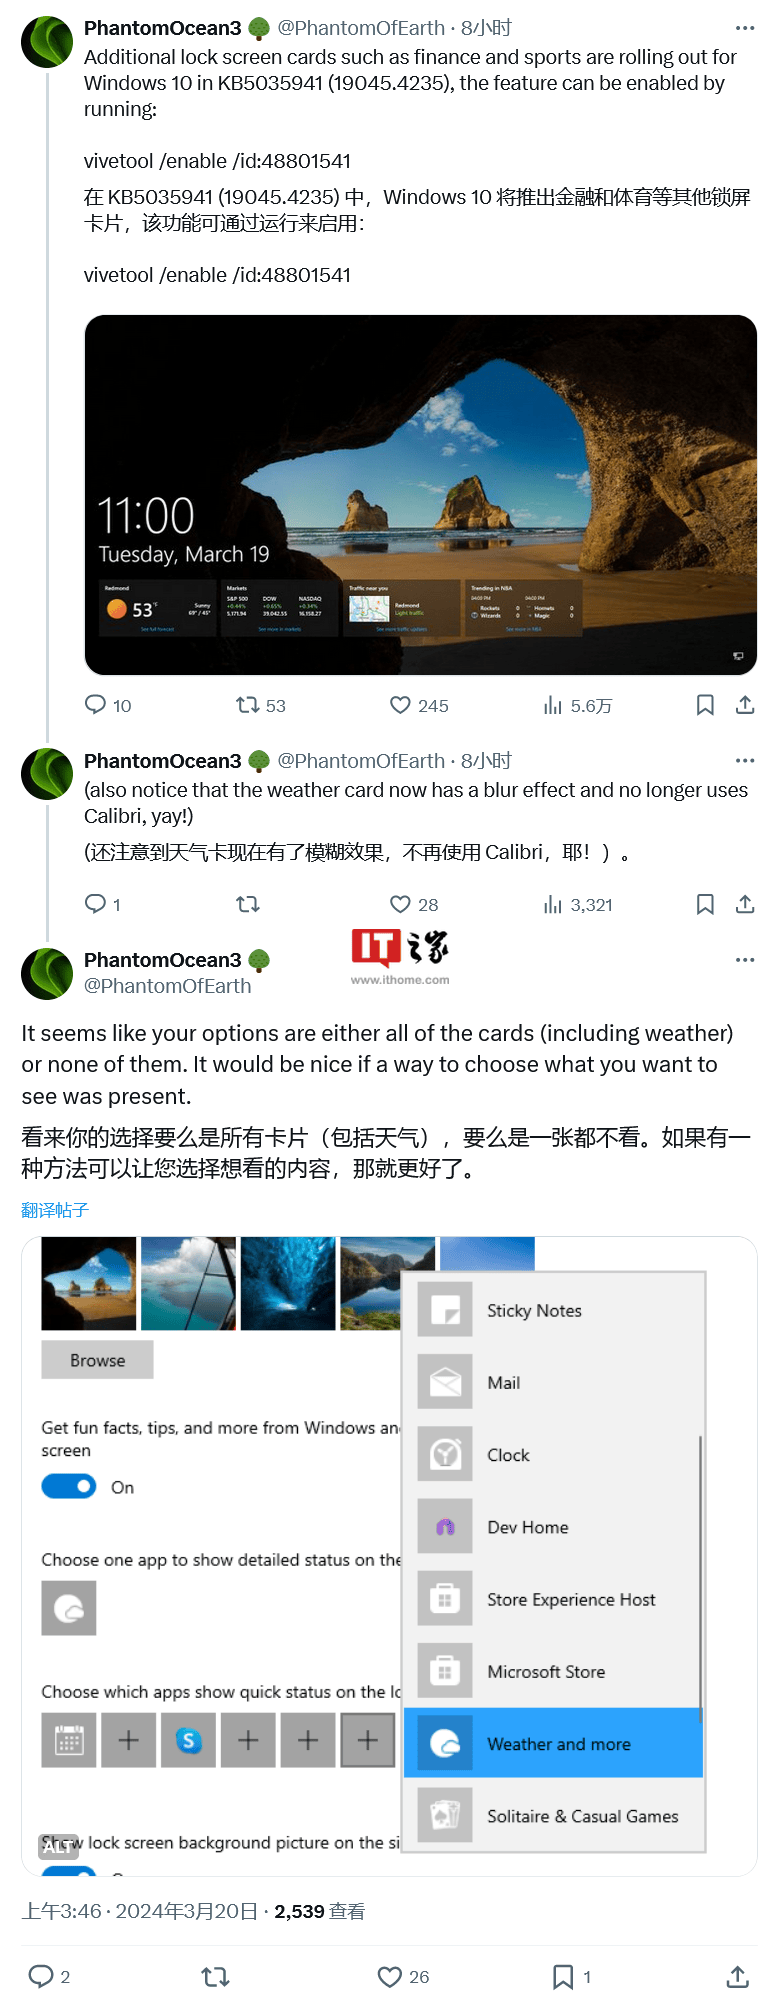Open more options menu on first tweet
The width and height of the screenshot is (780, 2013).
click(x=745, y=28)
